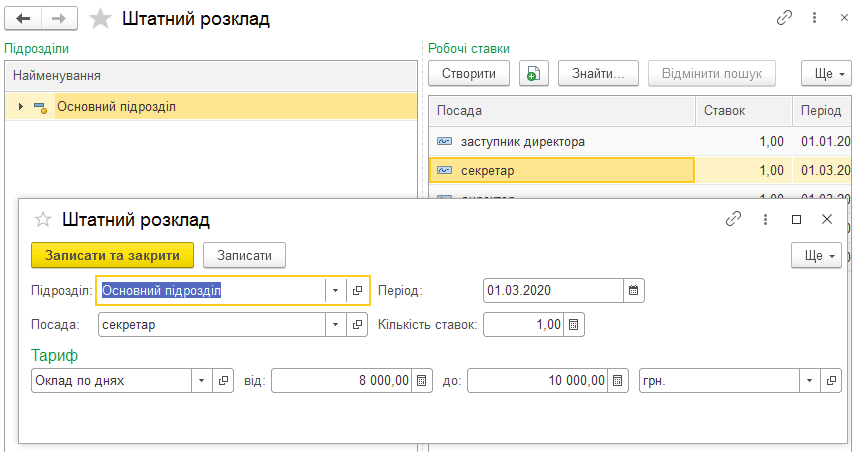Open tariff type dropdown arrow
This screenshot has height=452, width=859.
click(202, 380)
